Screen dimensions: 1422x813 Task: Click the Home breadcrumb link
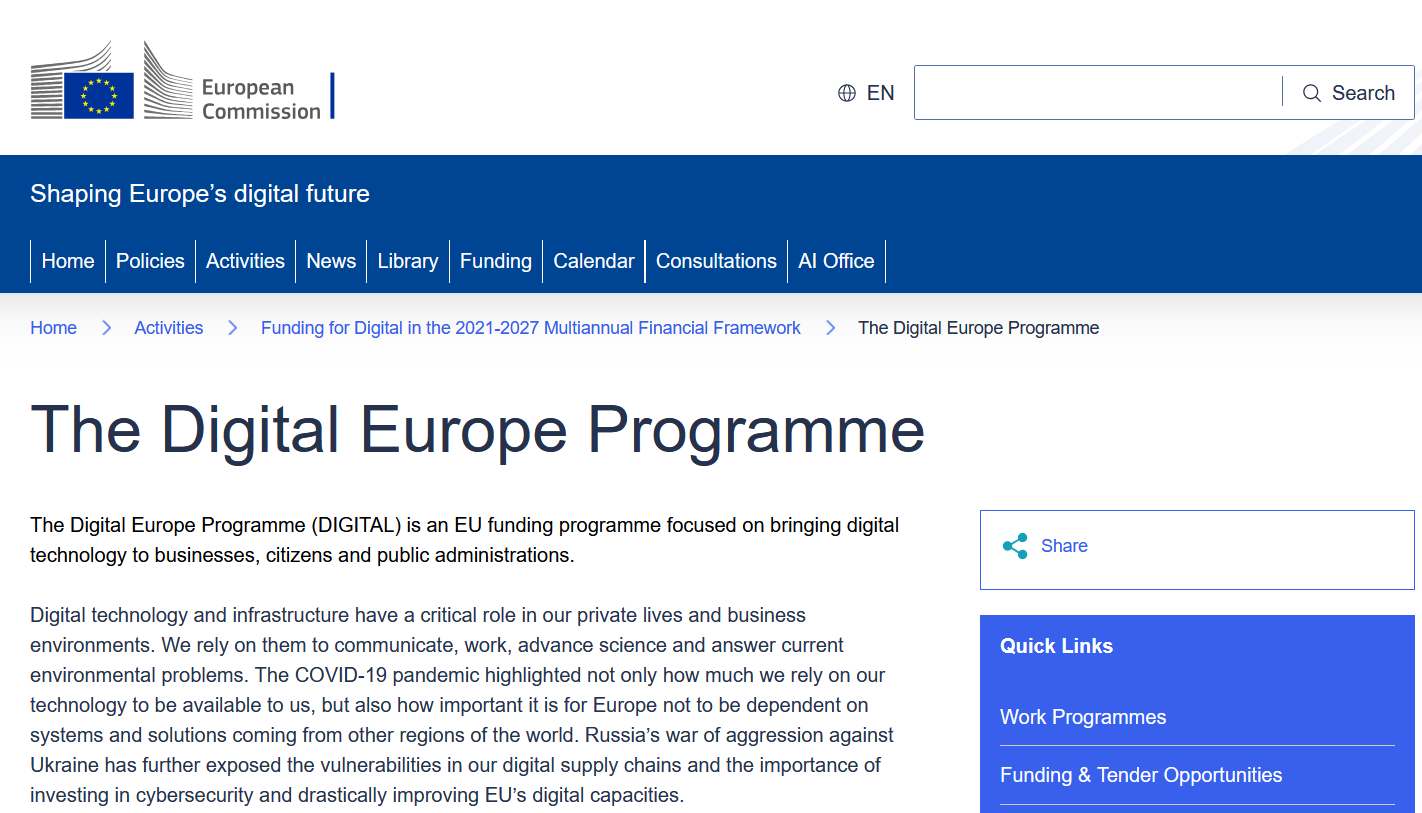54,328
